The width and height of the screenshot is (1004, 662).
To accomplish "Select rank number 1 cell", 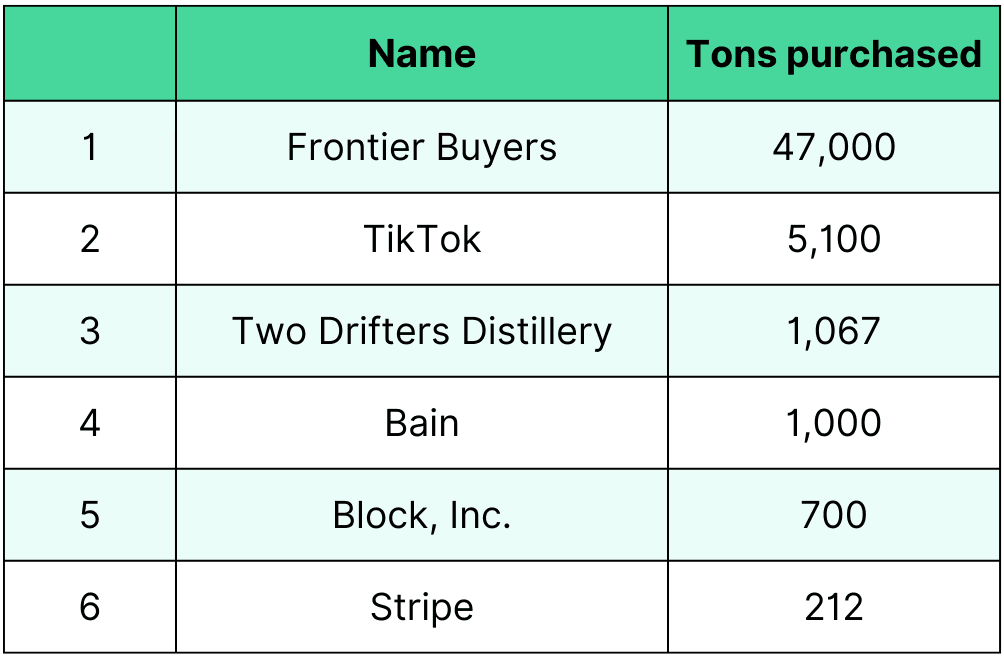I will [x=90, y=147].
